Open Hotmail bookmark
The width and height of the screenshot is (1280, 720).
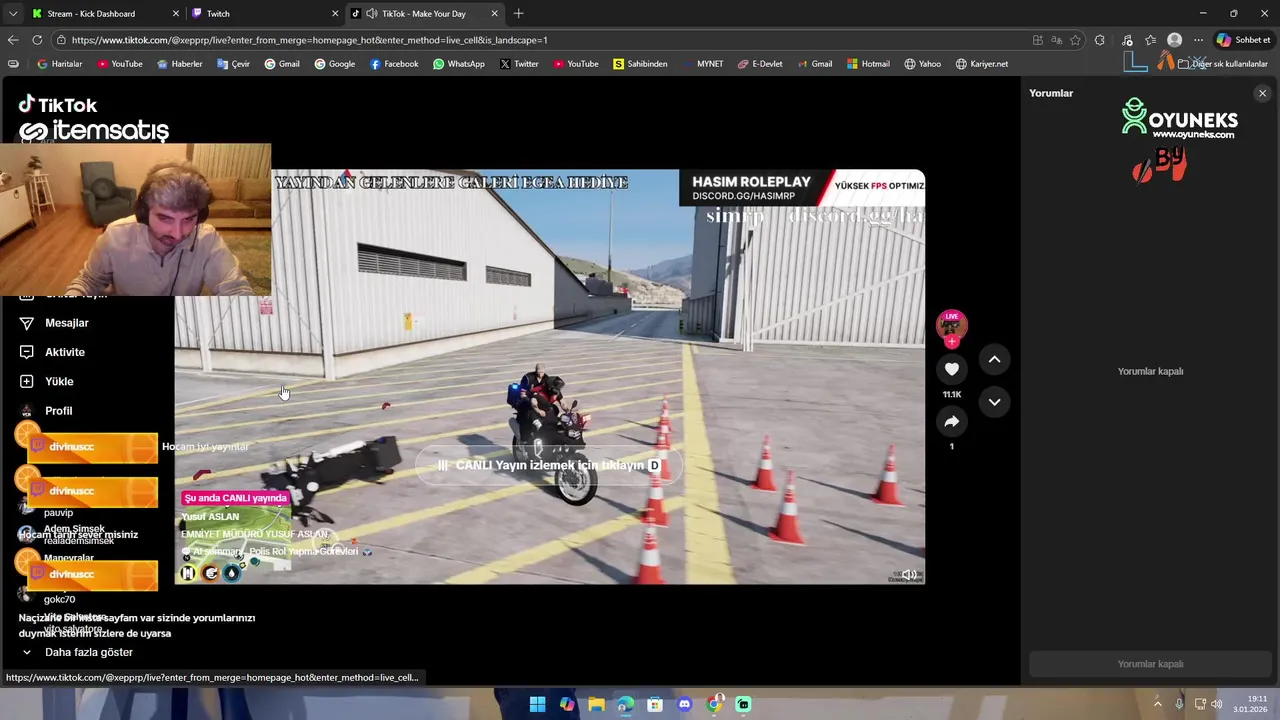tap(868, 64)
